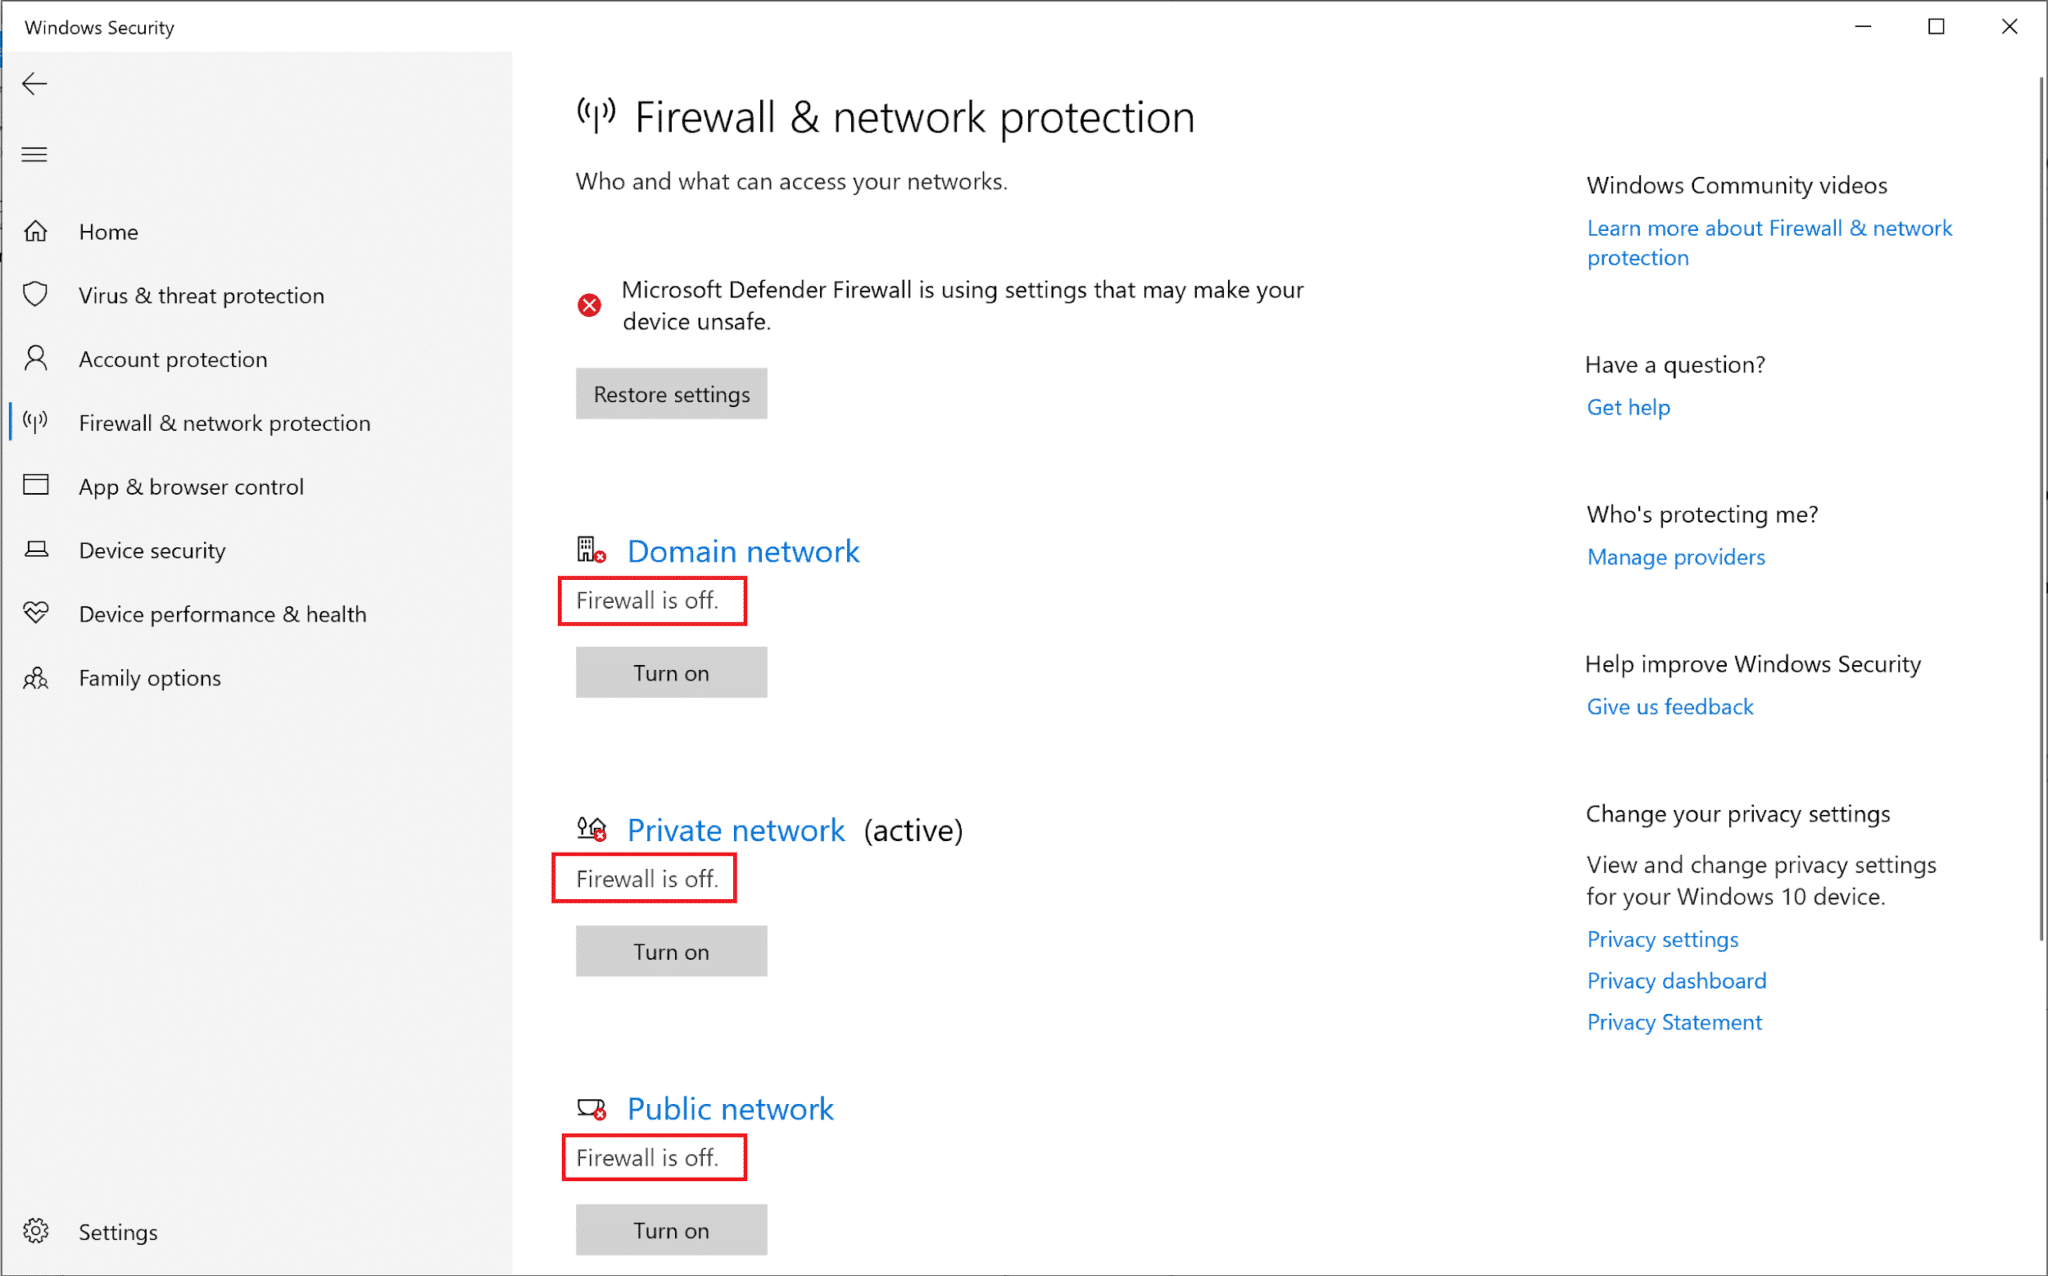Click the Account protection icon
Image resolution: width=2048 pixels, height=1276 pixels.
click(37, 359)
